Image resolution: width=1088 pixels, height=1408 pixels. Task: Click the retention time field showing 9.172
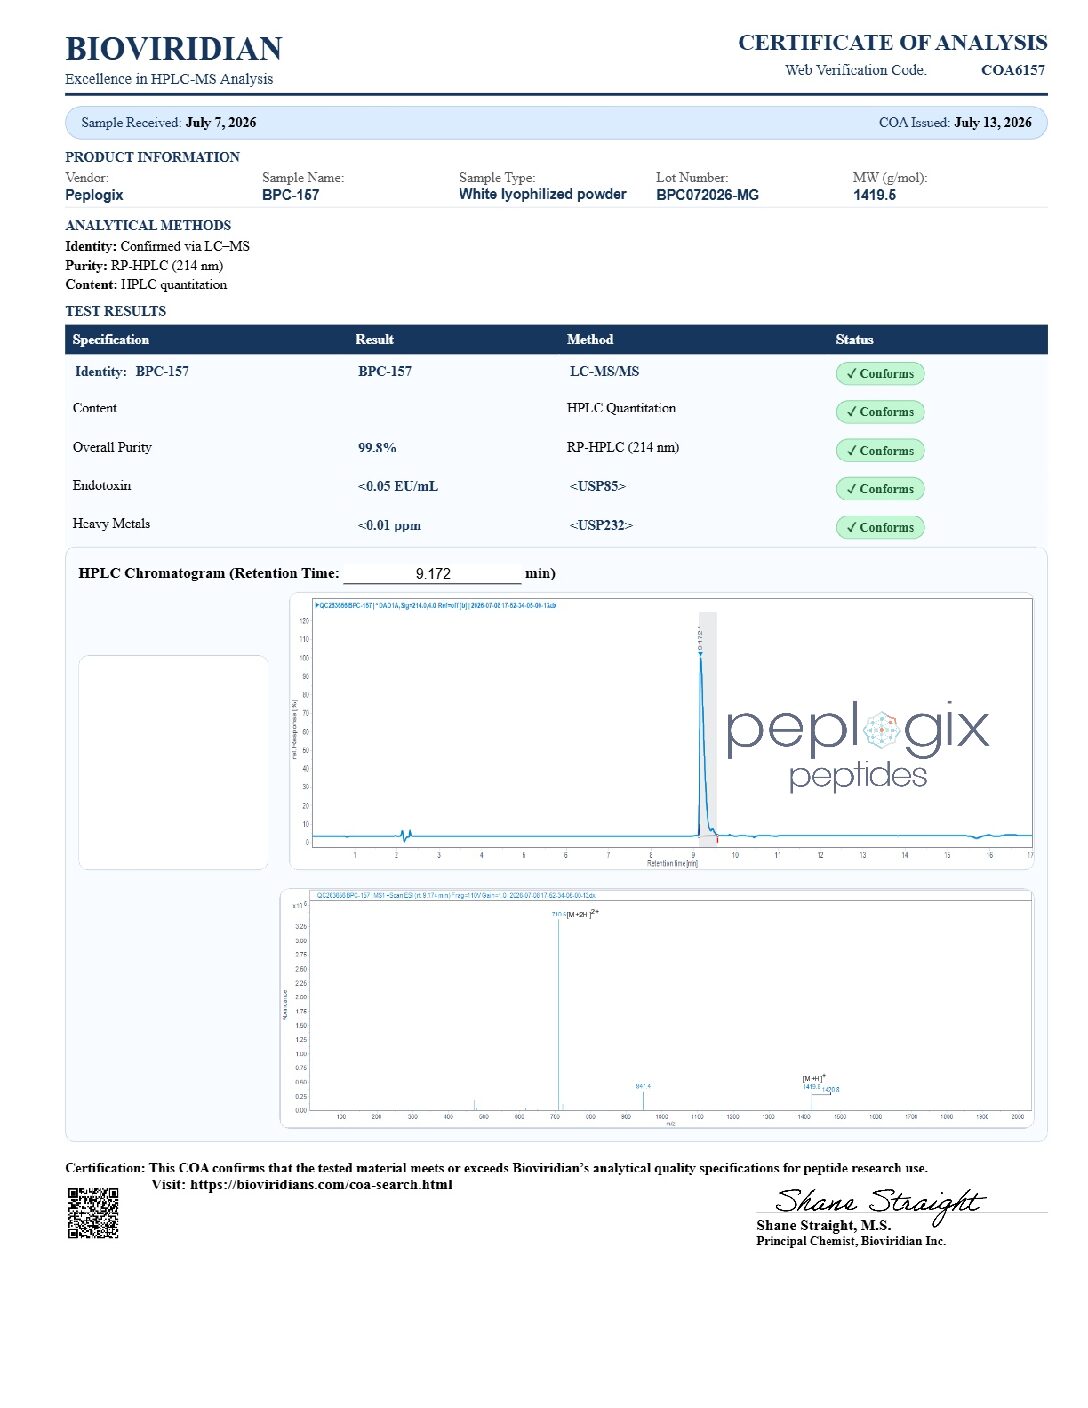[x=432, y=574]
